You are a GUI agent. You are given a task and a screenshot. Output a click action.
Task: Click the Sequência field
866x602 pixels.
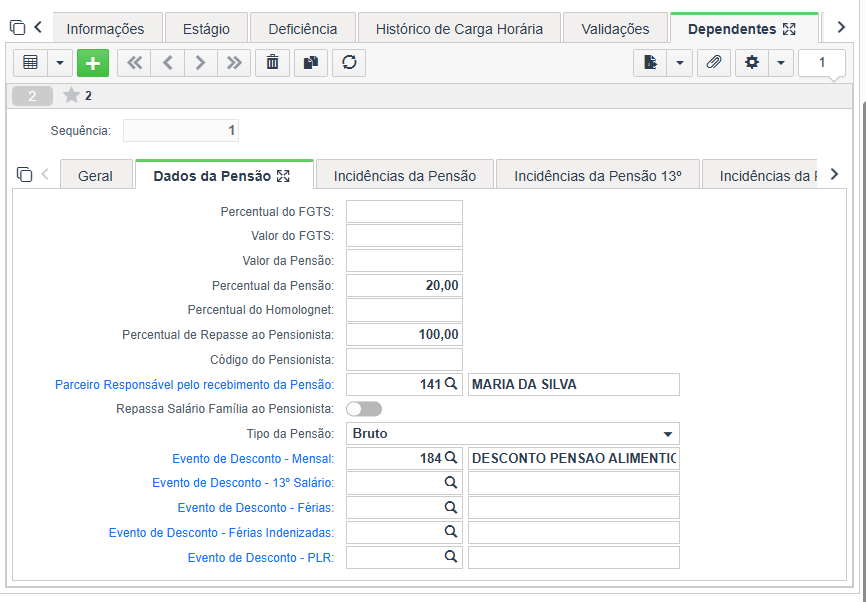pos(181,131)
